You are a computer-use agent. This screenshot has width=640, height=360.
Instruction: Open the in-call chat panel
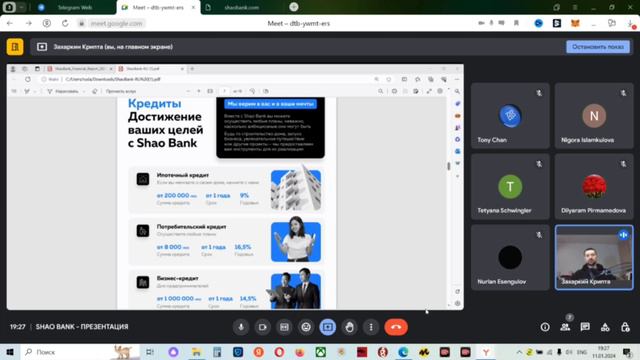585,327
